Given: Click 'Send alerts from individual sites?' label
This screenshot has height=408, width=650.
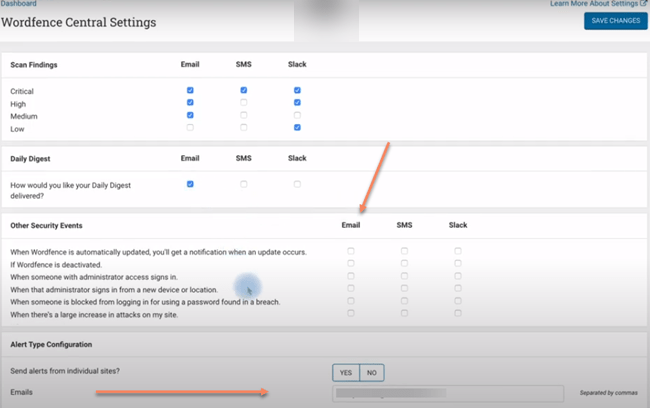Looking at the screenshot, I should 65,371.
